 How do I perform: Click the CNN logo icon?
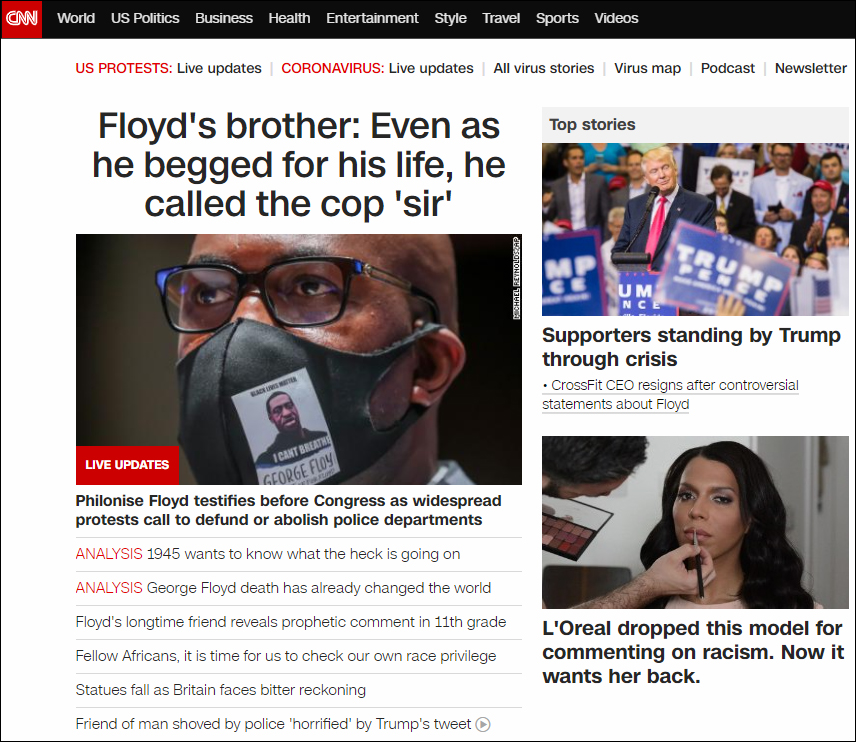tap(21, 19)
